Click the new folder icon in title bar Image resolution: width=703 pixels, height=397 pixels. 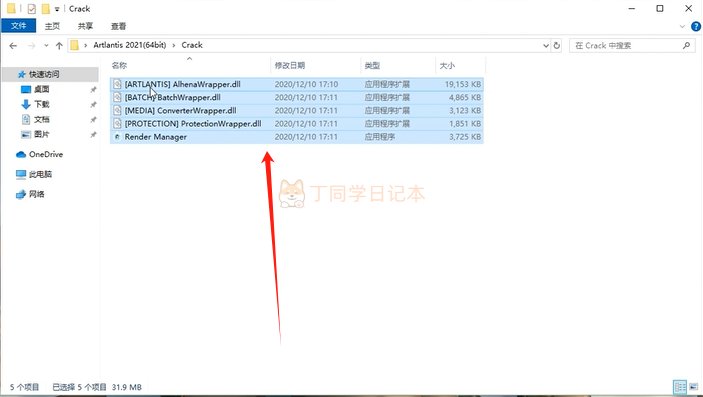(45, 9)
